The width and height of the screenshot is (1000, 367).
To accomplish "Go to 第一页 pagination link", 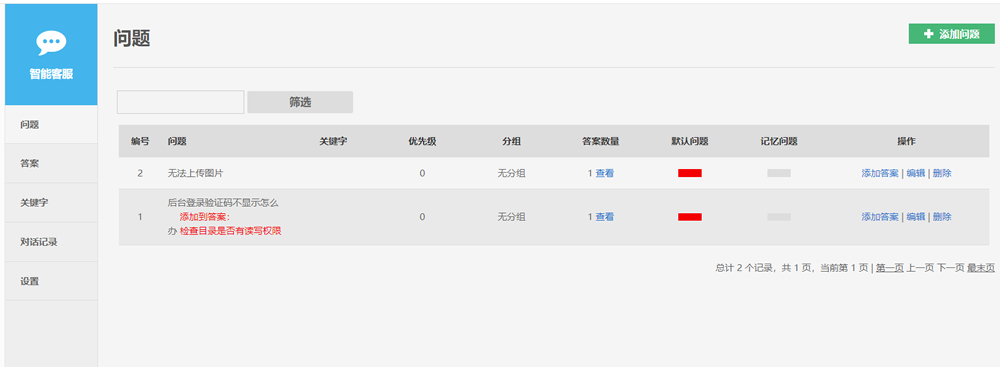I will [890, 268].
